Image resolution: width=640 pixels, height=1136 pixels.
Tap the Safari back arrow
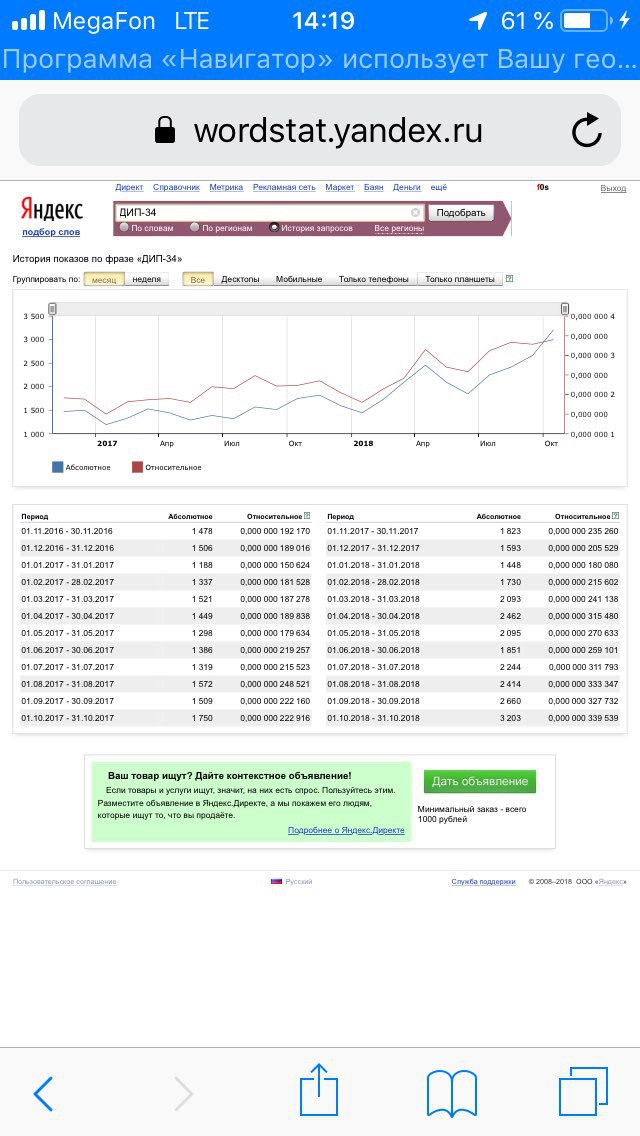(x=43, y=1093)
